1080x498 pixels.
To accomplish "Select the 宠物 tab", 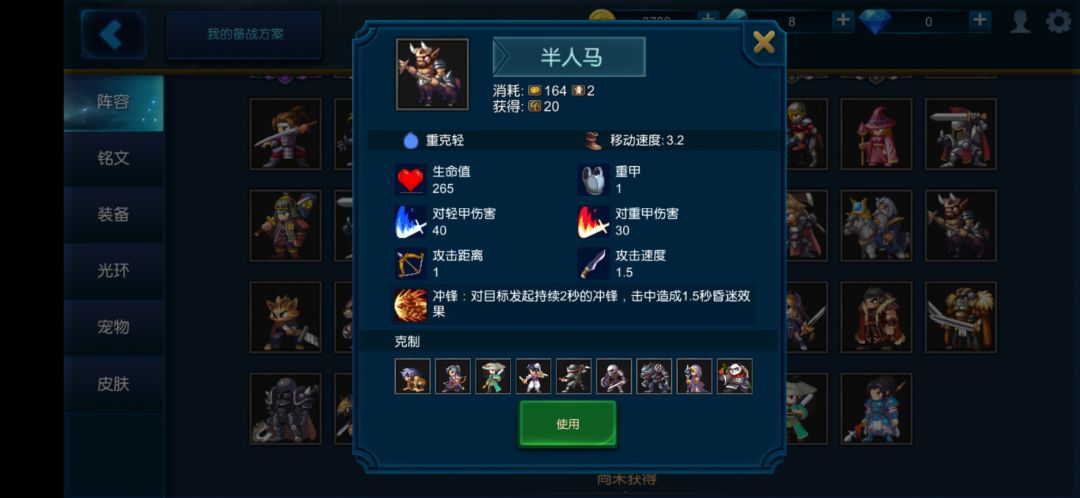I will point(114,327).
